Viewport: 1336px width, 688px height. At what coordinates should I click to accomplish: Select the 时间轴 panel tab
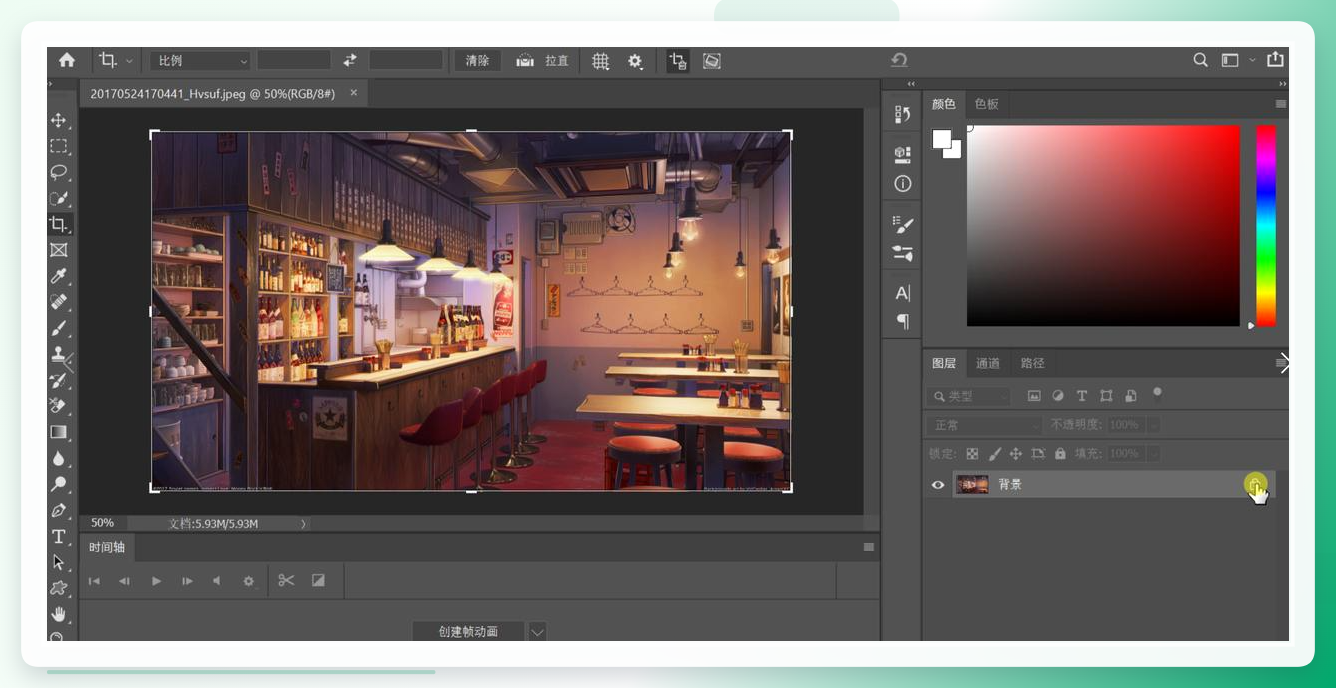click(x=107, y=547)
